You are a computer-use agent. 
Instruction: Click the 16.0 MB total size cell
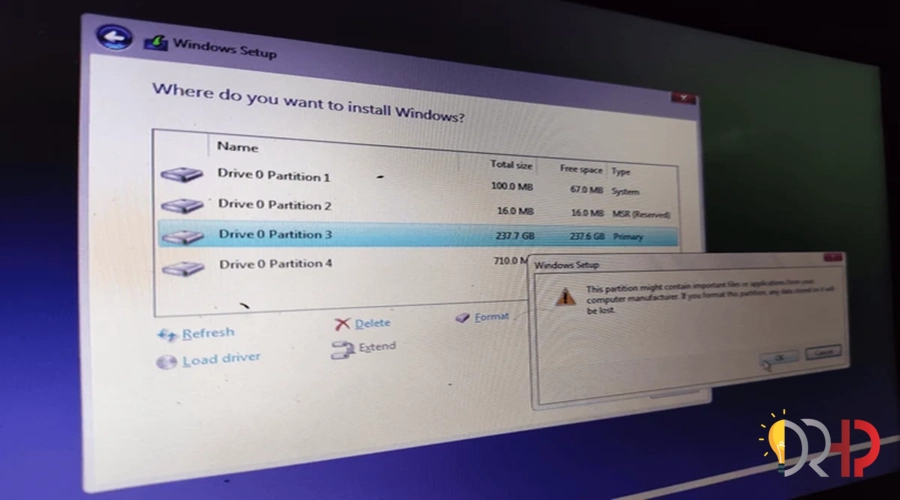515,211
